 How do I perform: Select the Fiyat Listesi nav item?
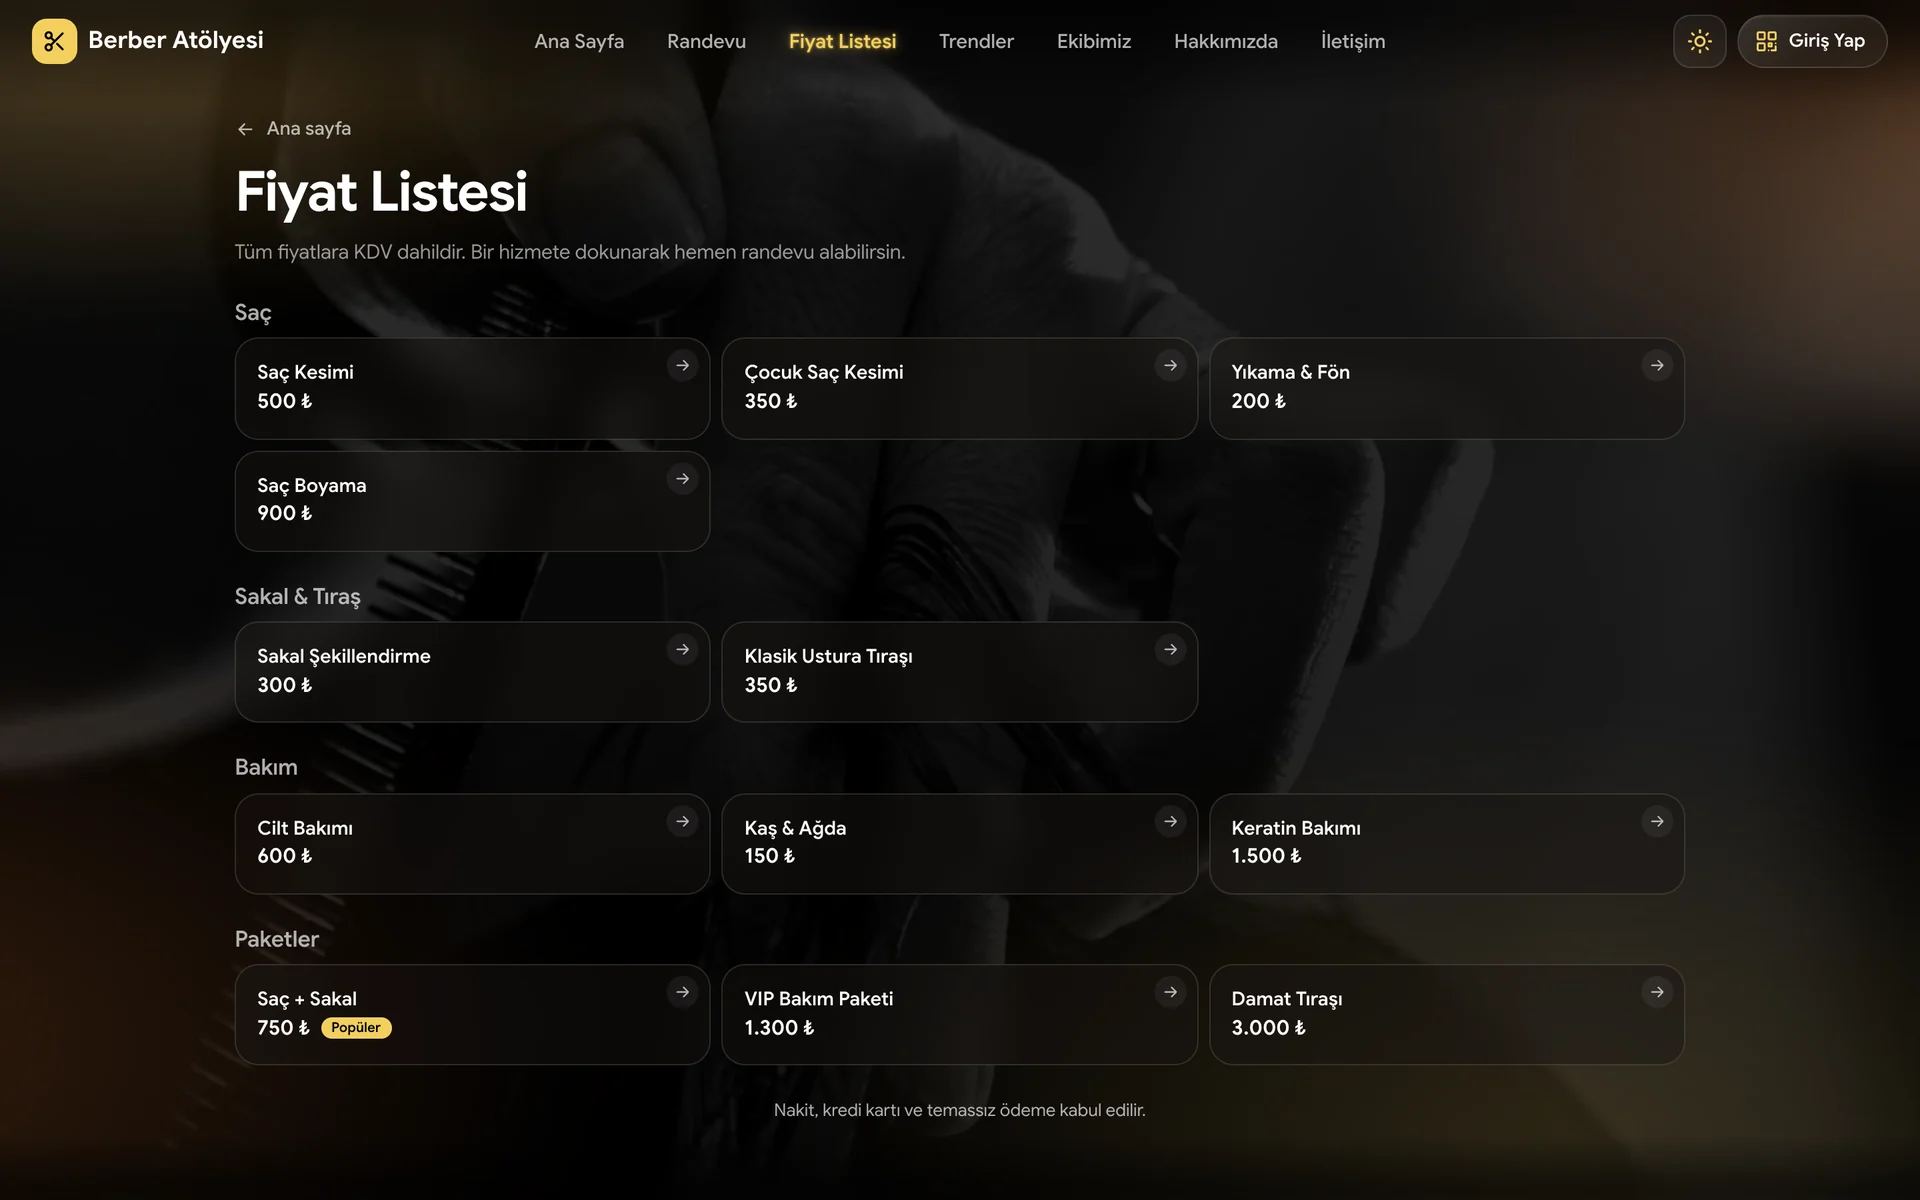click(842, 41)
